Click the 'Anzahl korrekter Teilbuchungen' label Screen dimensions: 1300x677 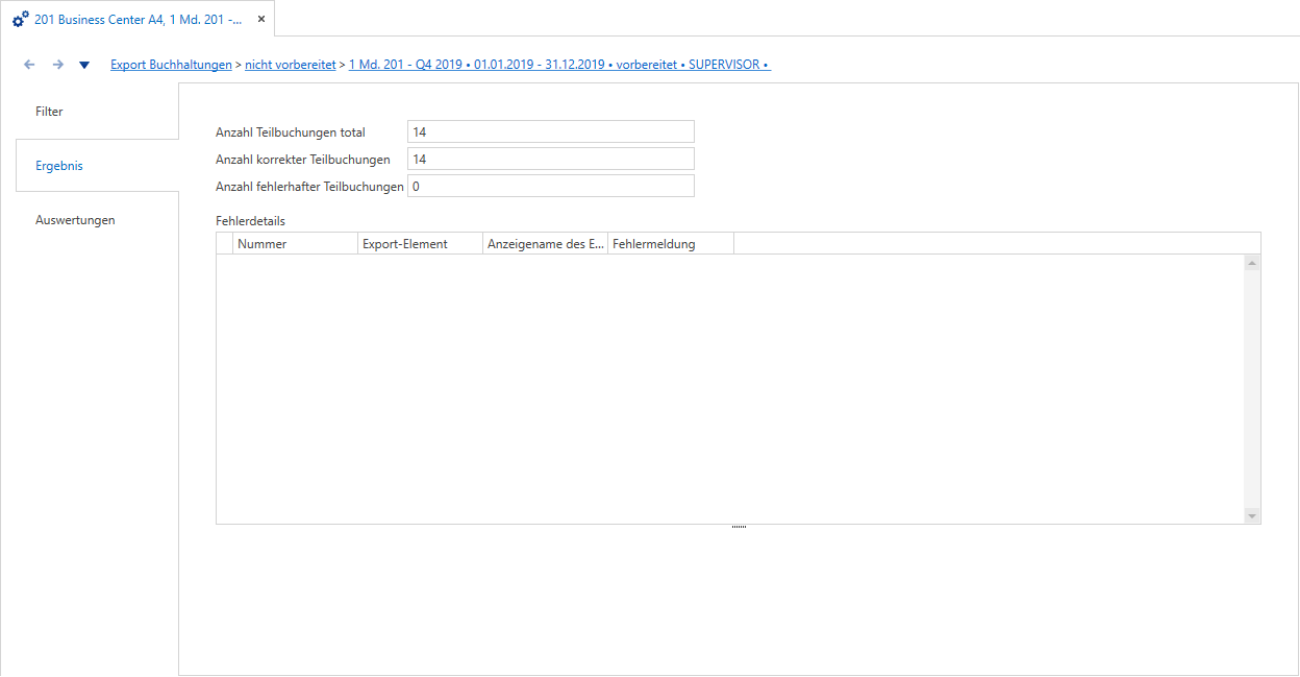pos(303,159)
